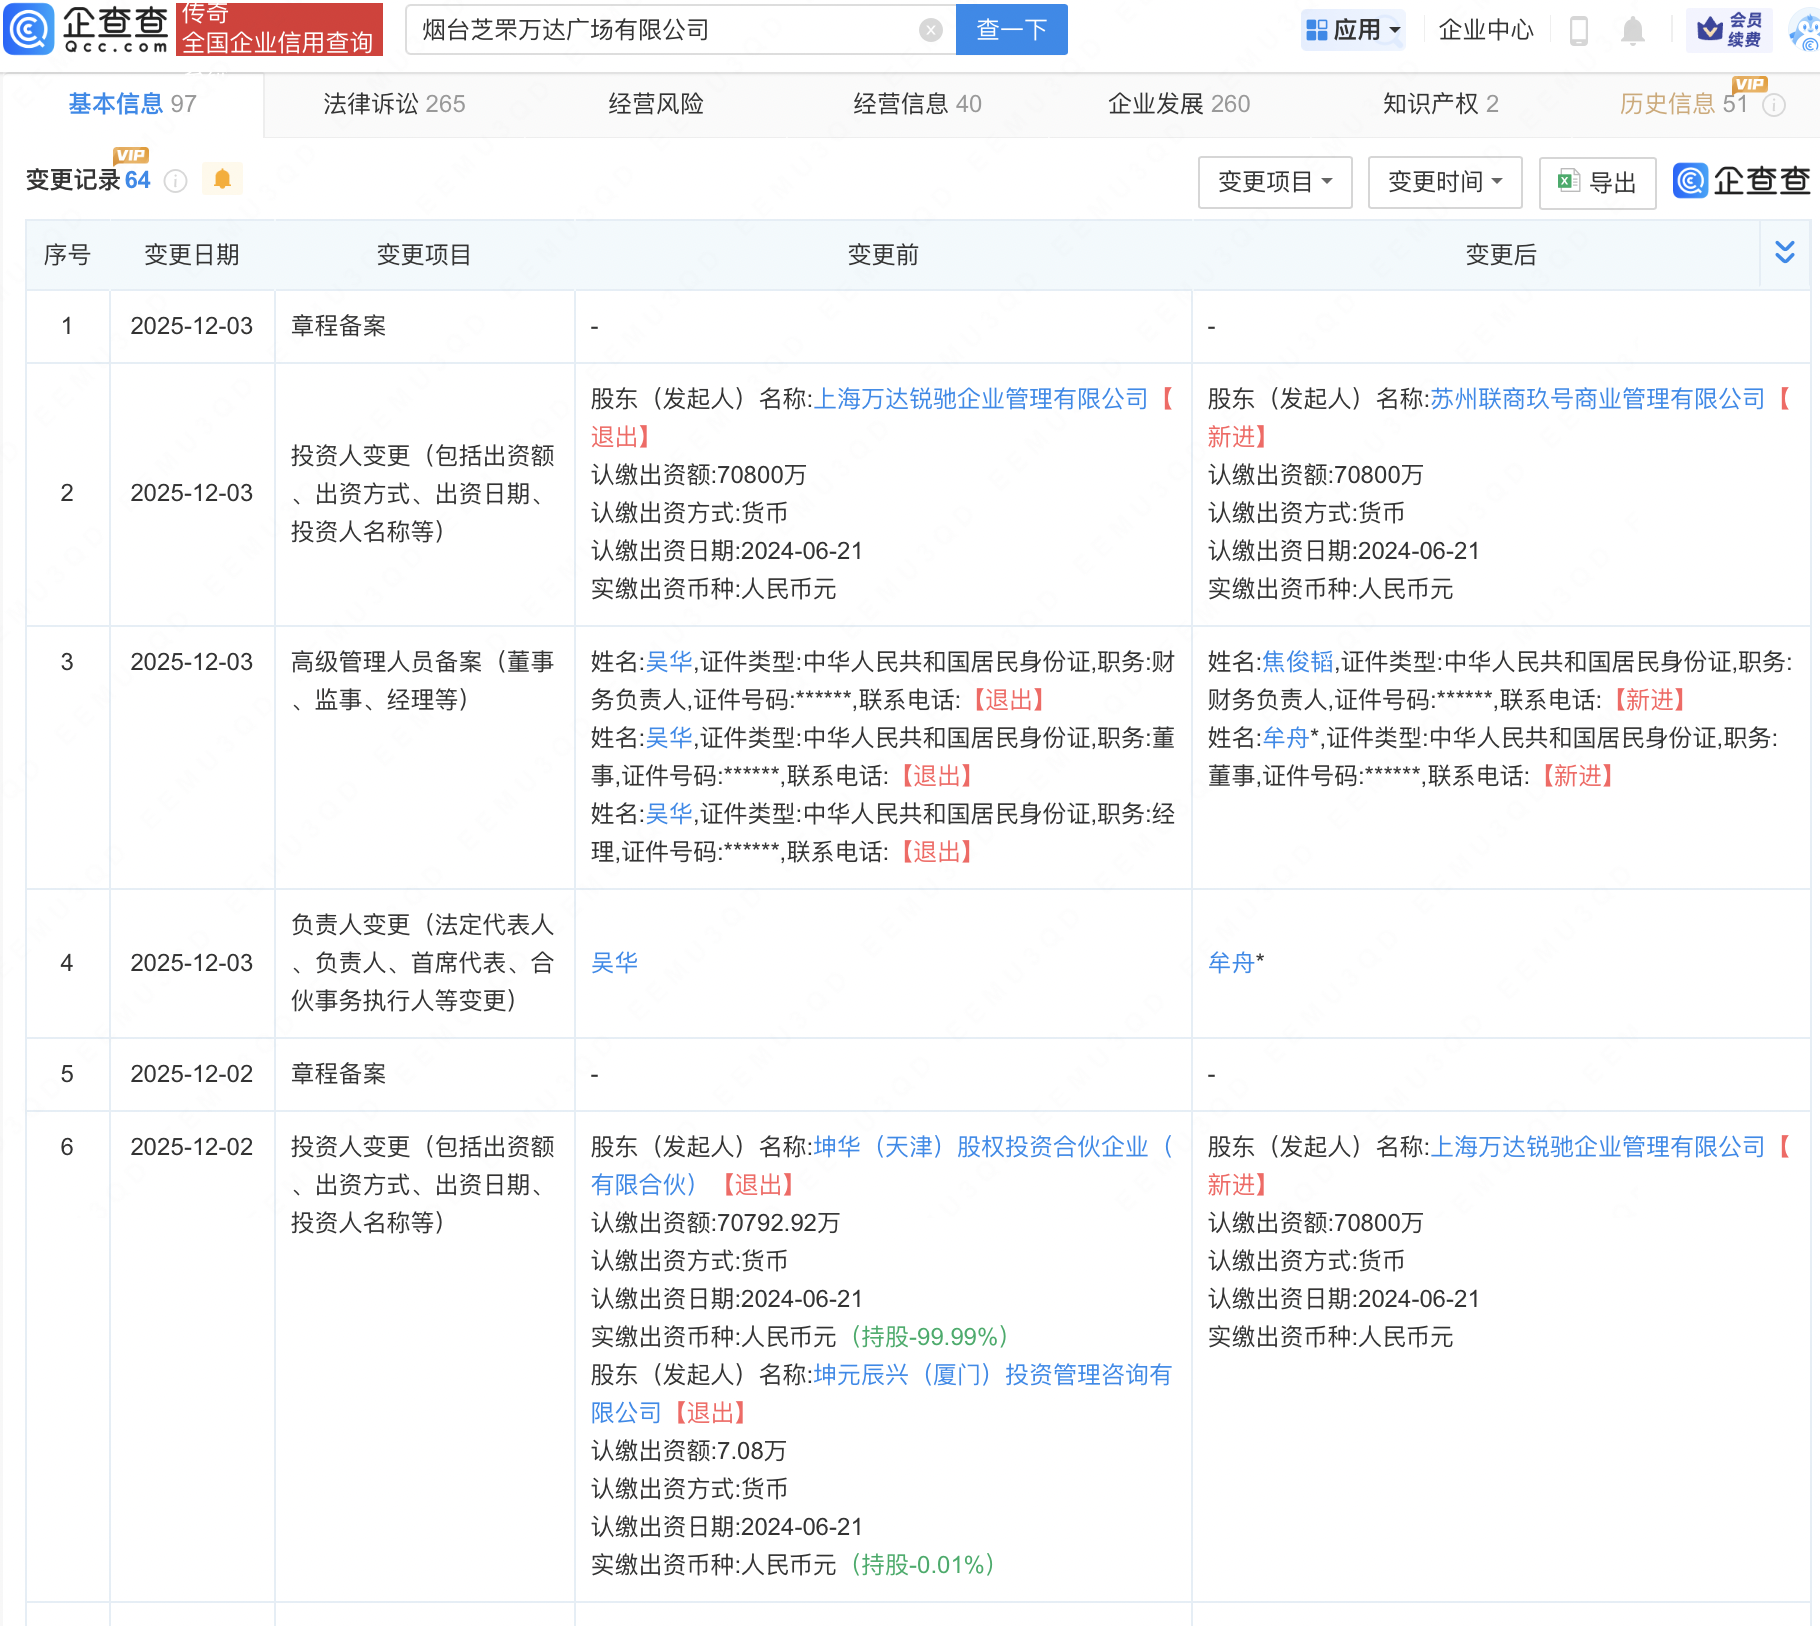Click the info icon next to 历史信息
This screenshot has height=1626, width=1820.
pyautogui.click(x=1774, y=105)
